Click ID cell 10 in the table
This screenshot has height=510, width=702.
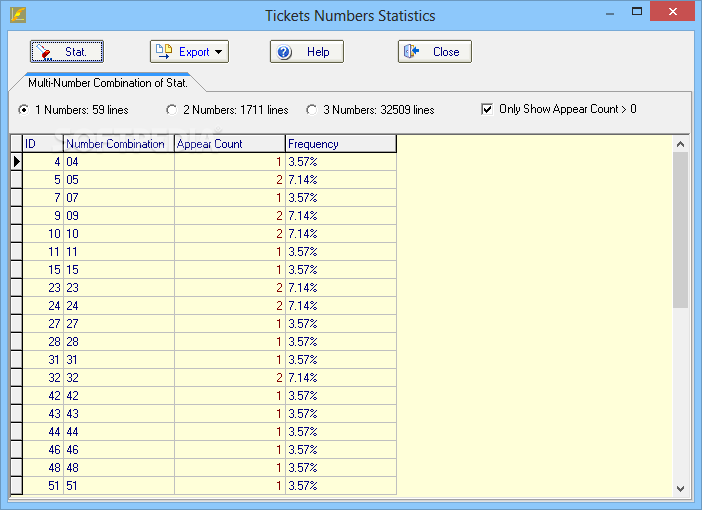(x=43, y=234)
